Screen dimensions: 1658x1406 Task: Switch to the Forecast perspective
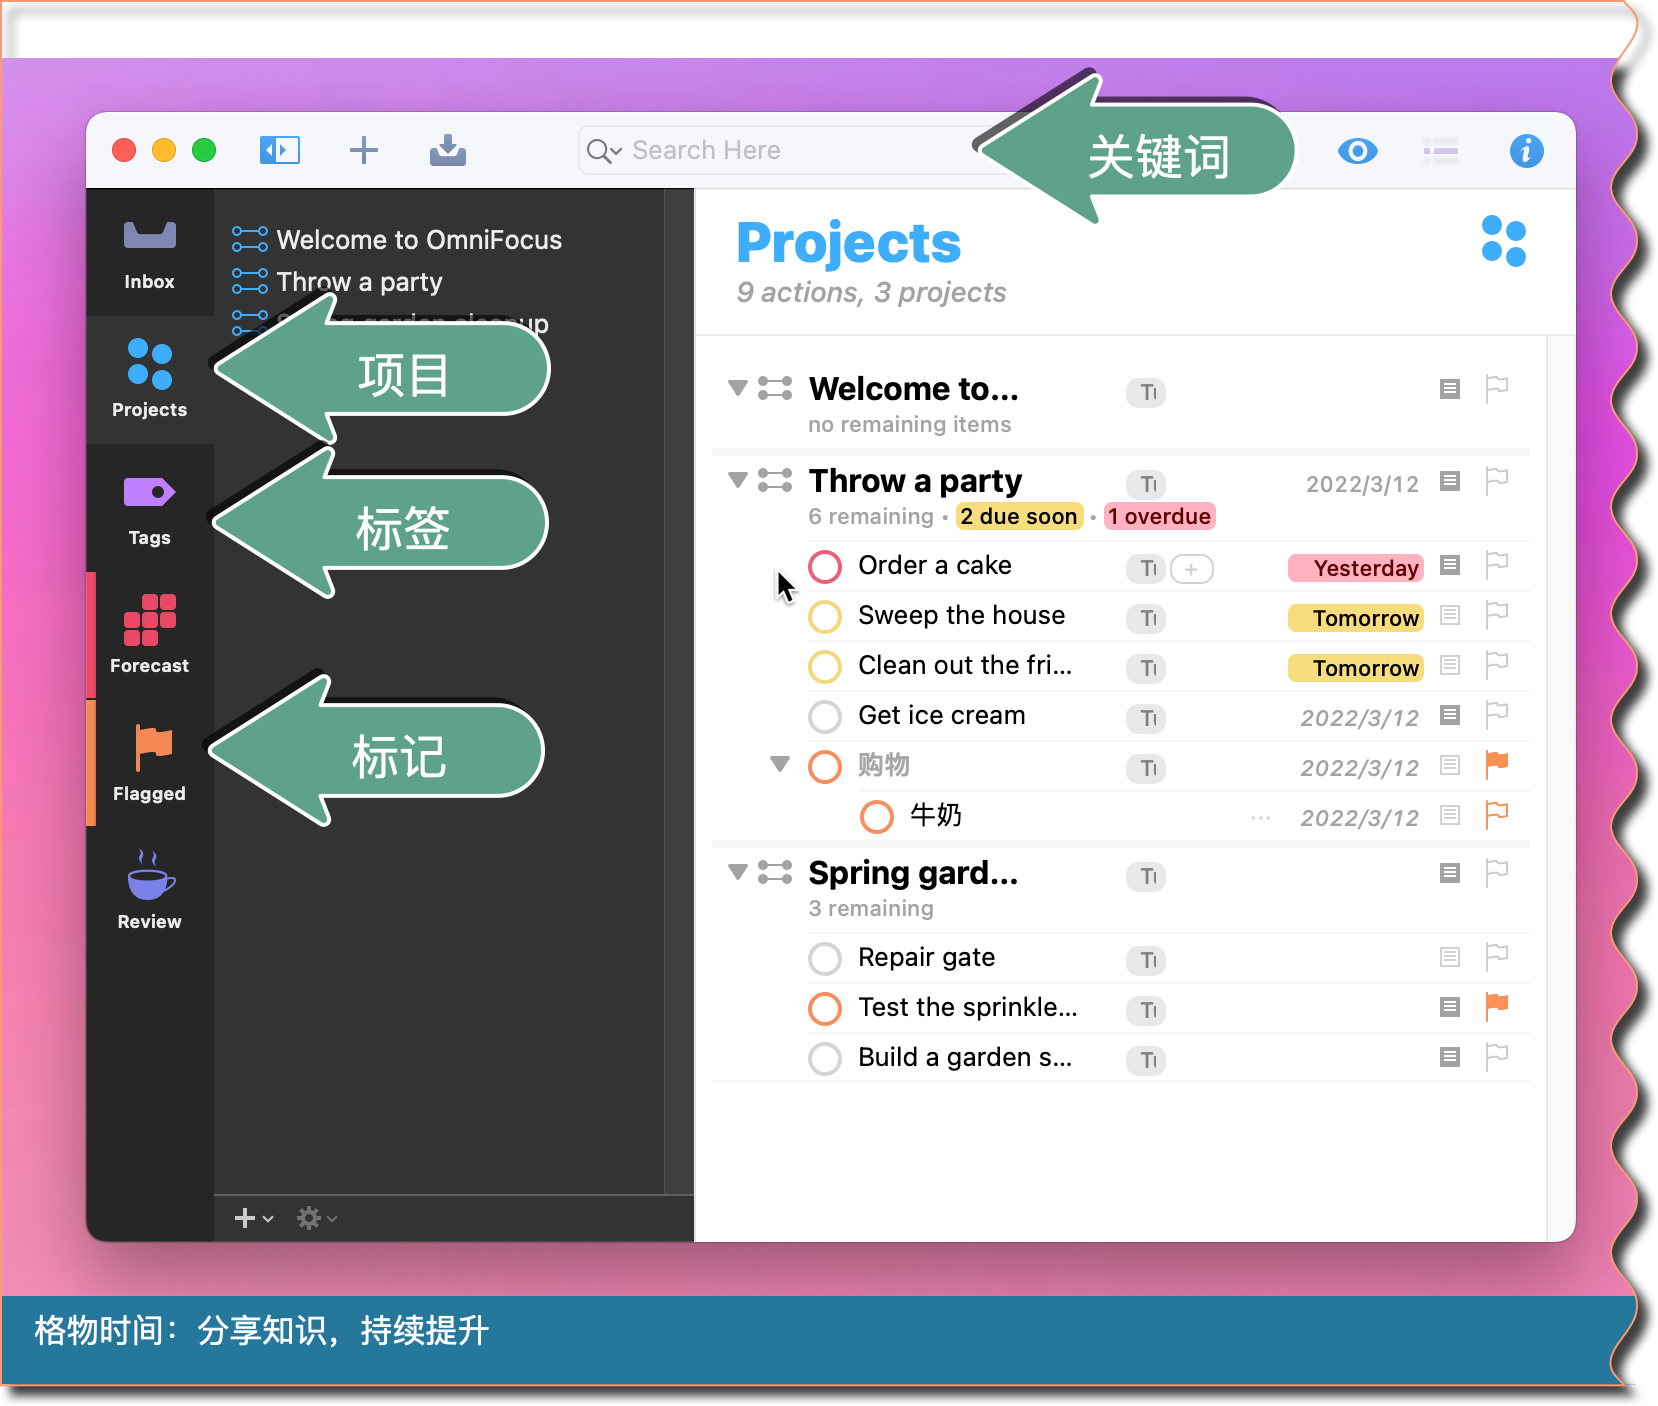tap(150, 635)
